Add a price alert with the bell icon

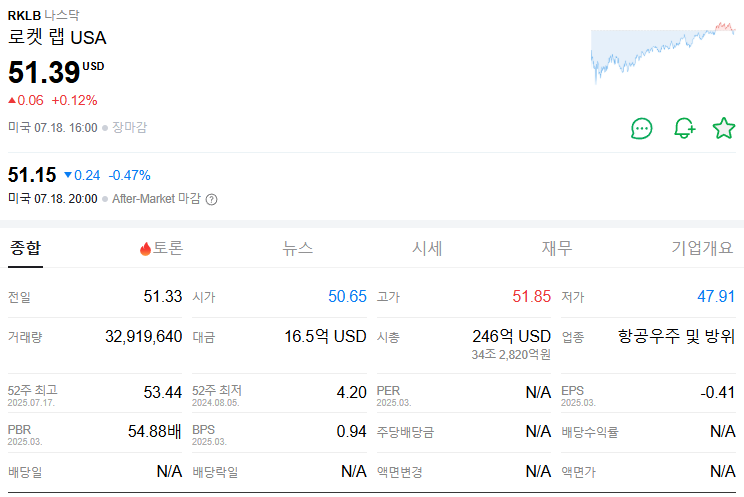click(684, 128)
